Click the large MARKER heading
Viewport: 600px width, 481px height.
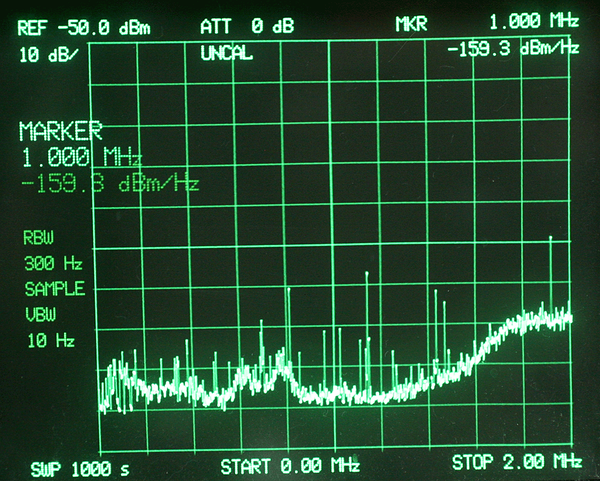[x=61, y=131]
